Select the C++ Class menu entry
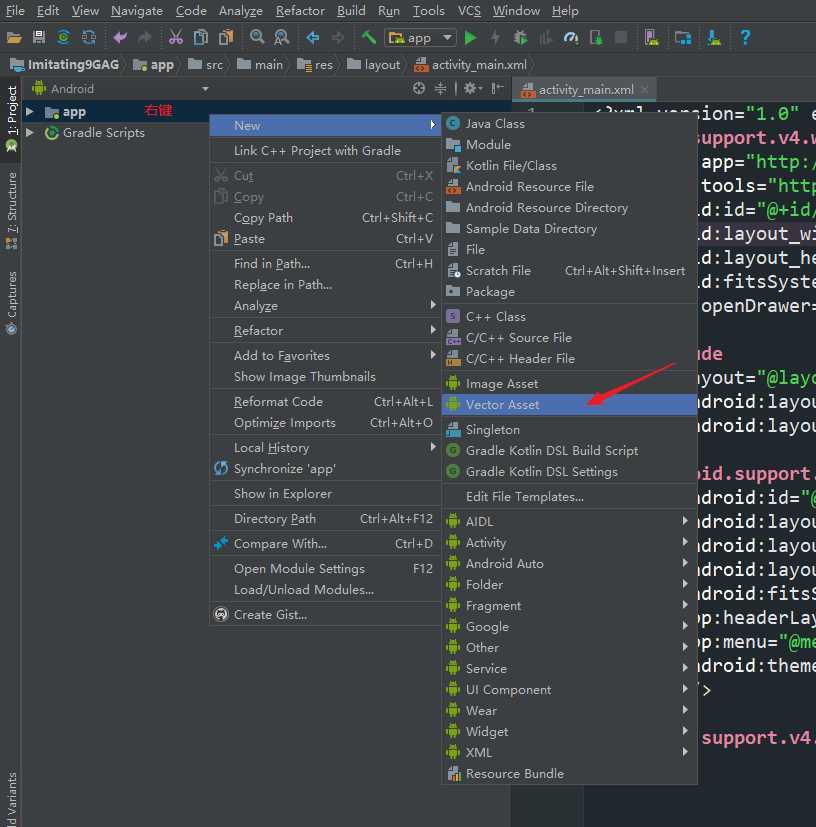Screen dimensions: 816x827 (x=569, y=316)
